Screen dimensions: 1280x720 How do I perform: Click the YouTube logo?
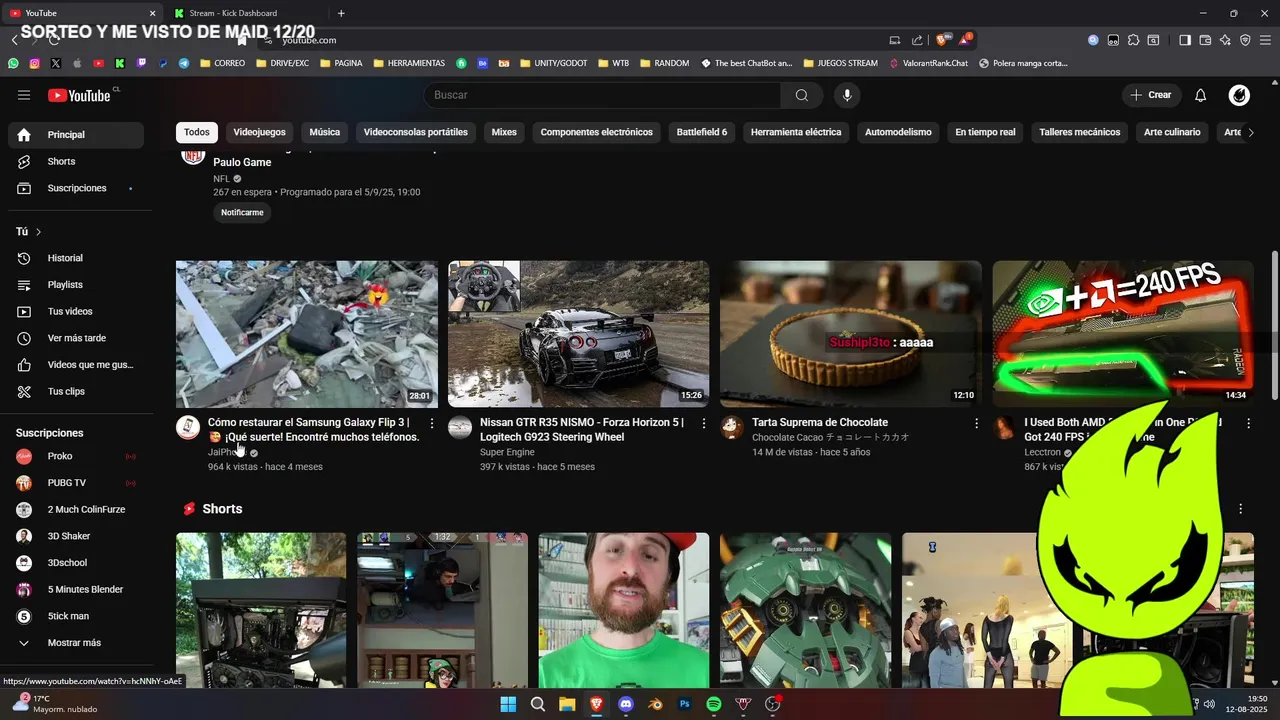79,95
